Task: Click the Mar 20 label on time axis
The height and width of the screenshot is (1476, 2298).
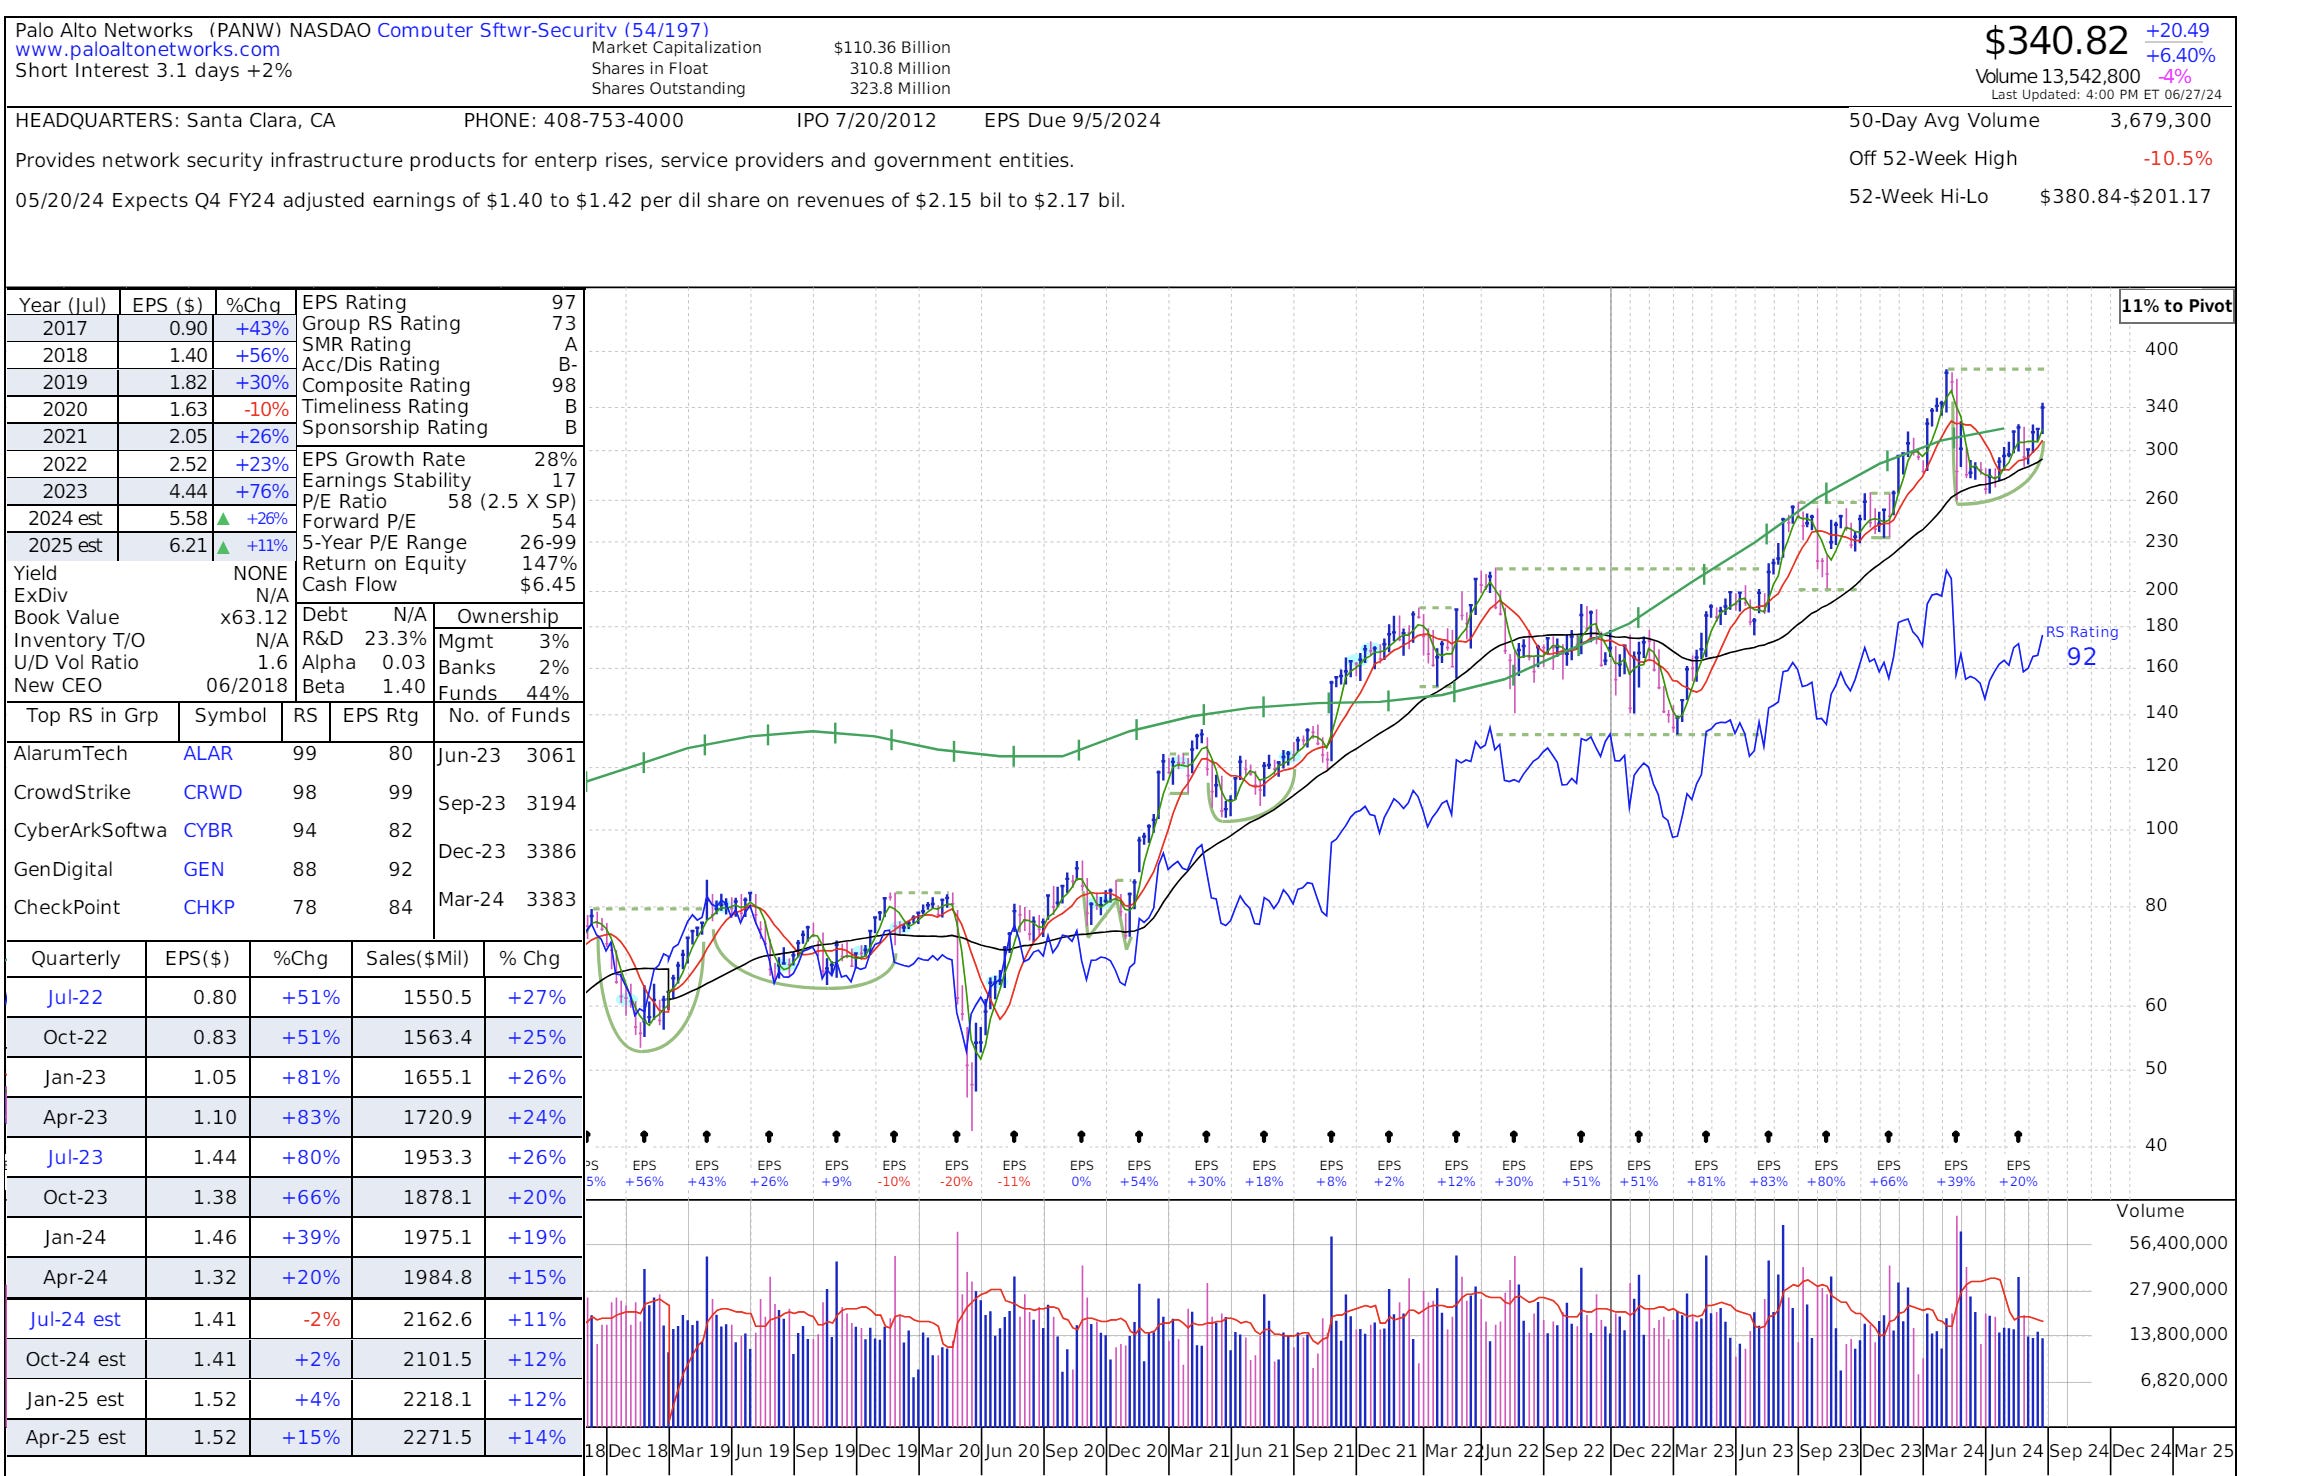Action: point(950,1451)
